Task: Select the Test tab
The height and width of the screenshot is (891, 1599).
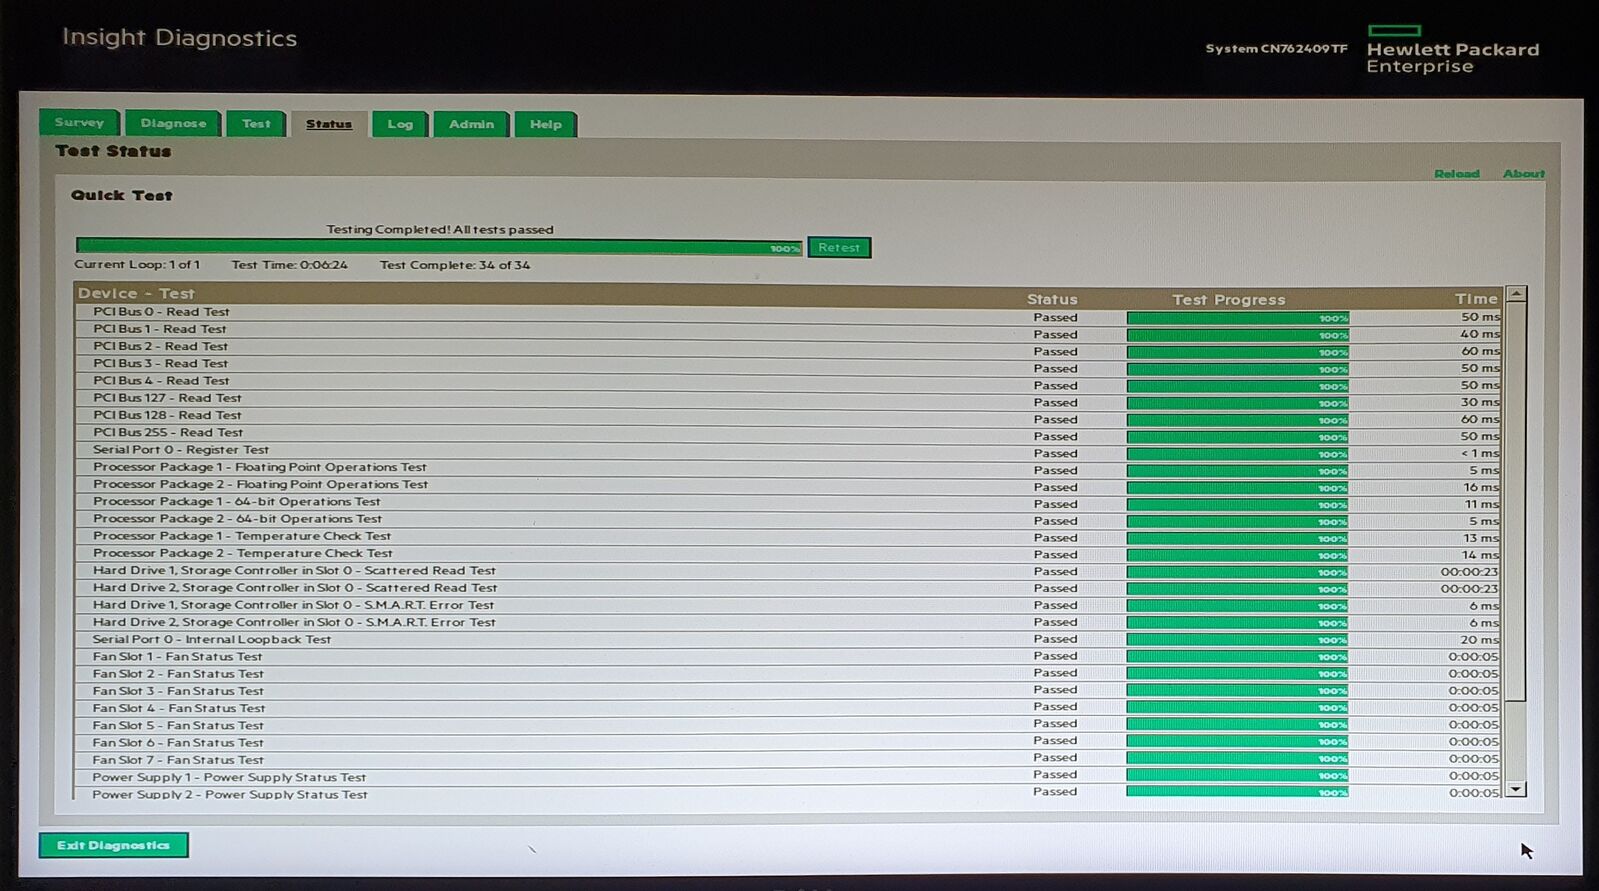Action: coord(256,124)
